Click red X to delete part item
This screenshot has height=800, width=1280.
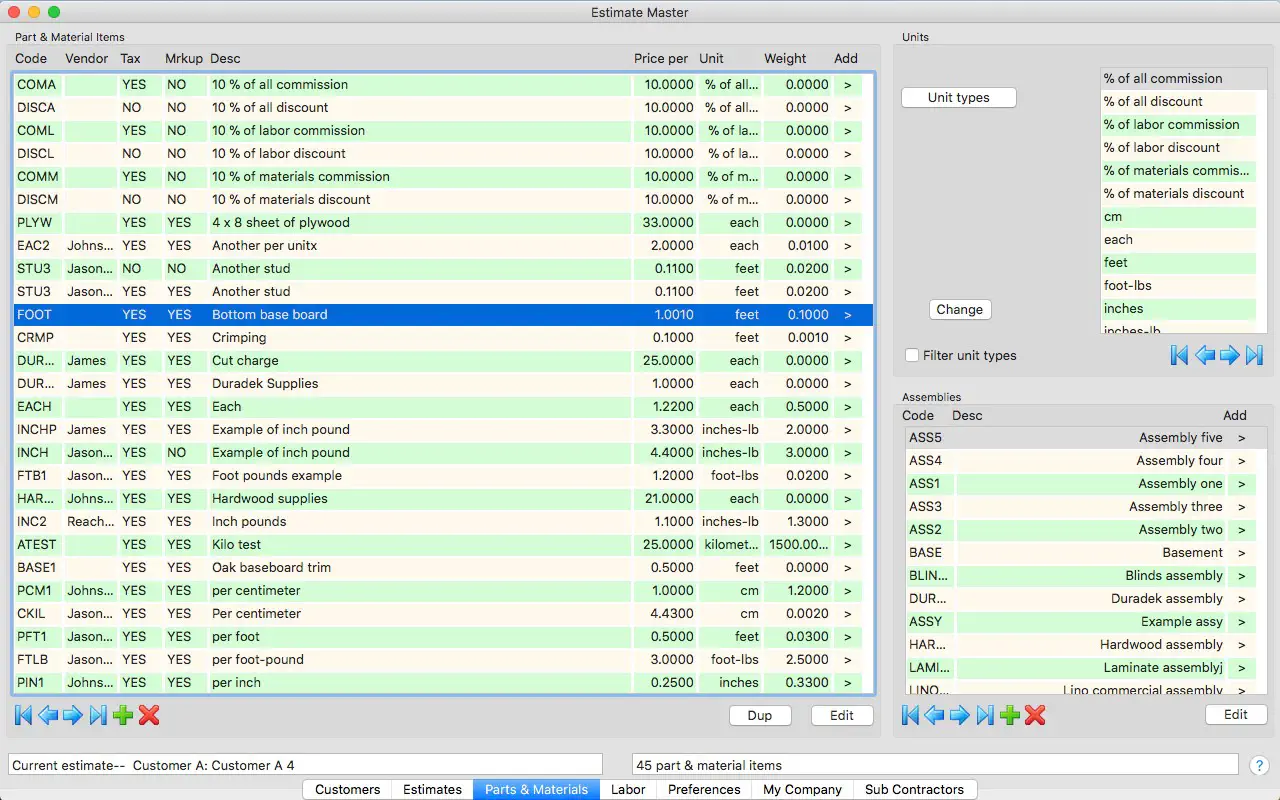point(149,715)
